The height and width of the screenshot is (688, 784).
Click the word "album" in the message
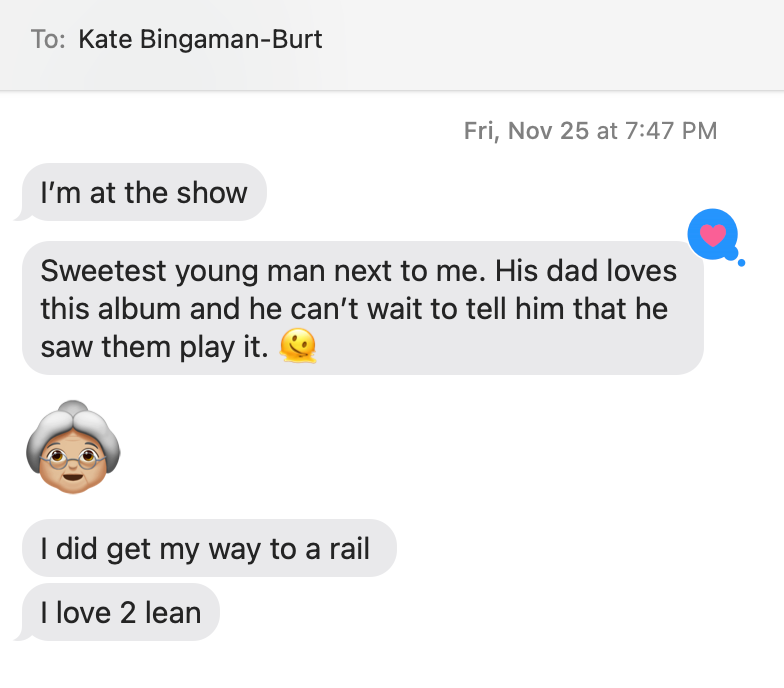click(139, 308)
